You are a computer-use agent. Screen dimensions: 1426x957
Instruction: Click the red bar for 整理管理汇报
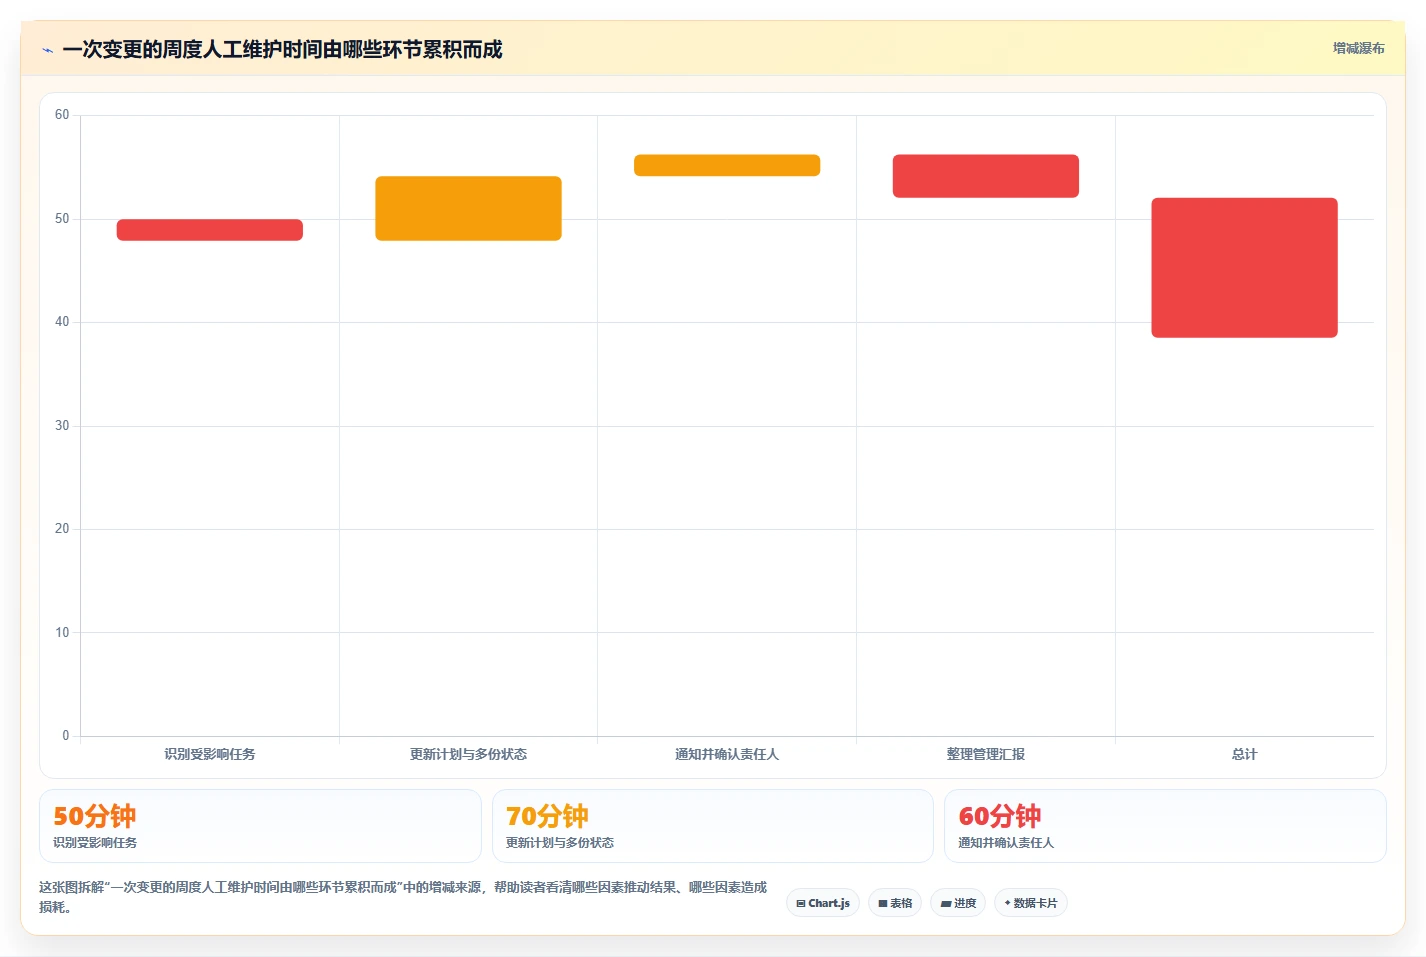[986, 176]
